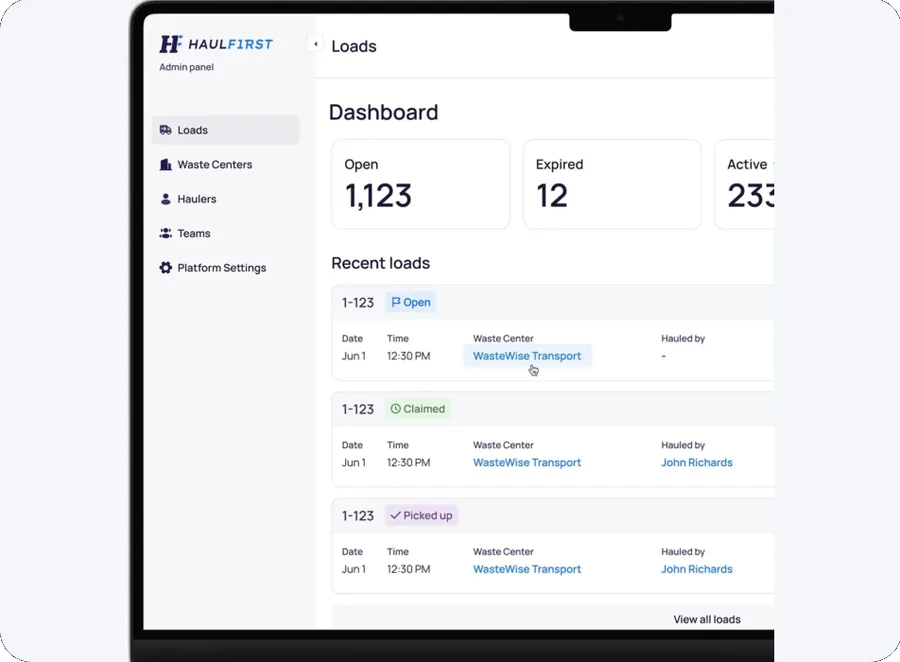This screenshot has width=900, height=662.
Task: Click the person icon for Haulers
Action: click(x=165, y=199)
